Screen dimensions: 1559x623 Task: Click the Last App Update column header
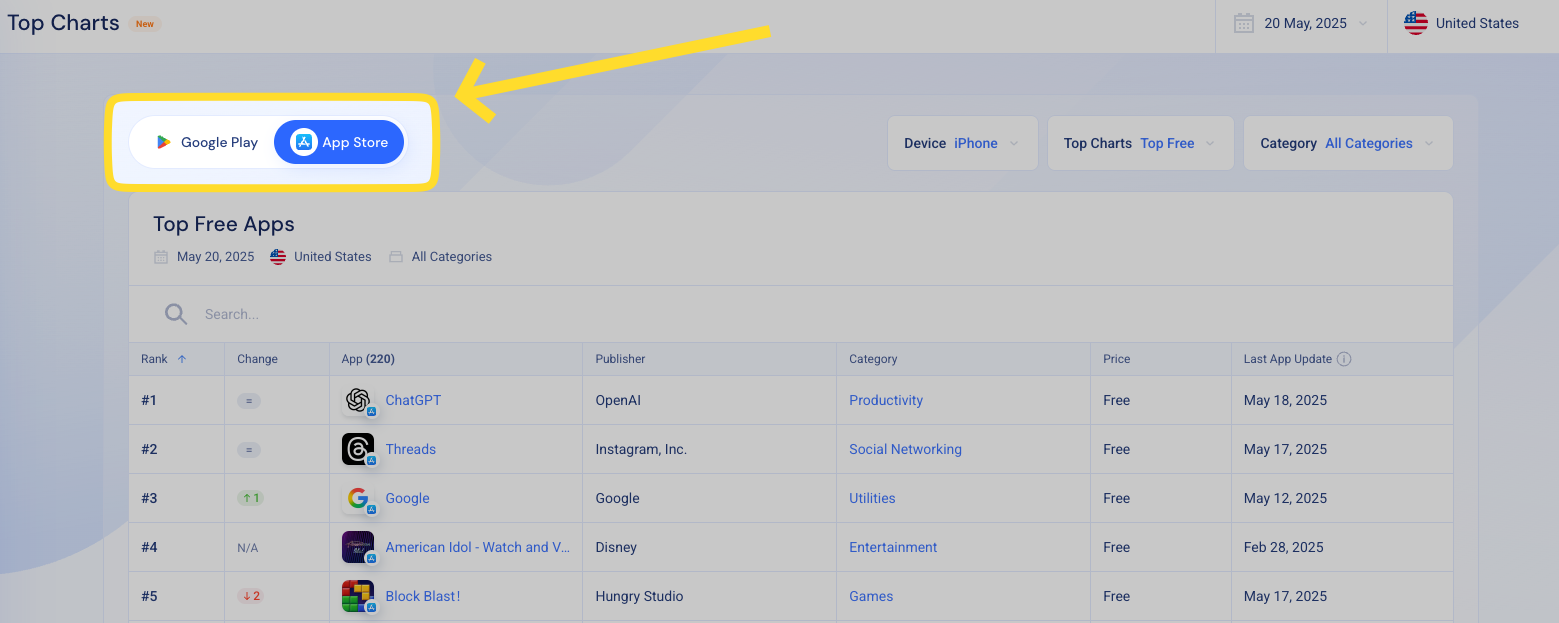pos(1288,359)
